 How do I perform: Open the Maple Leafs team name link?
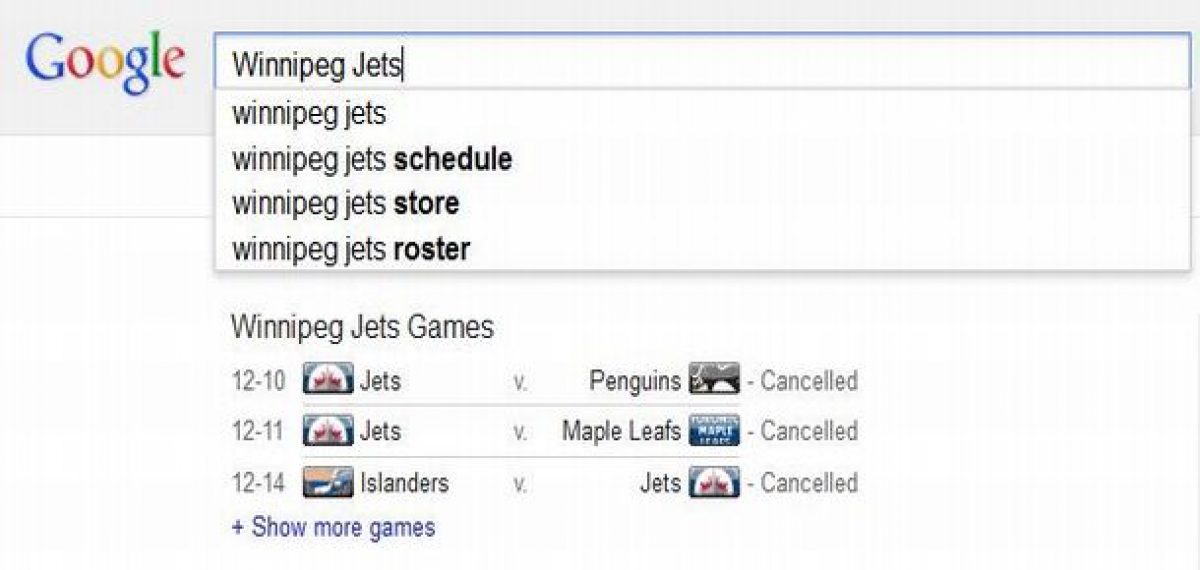click(621, 431)
